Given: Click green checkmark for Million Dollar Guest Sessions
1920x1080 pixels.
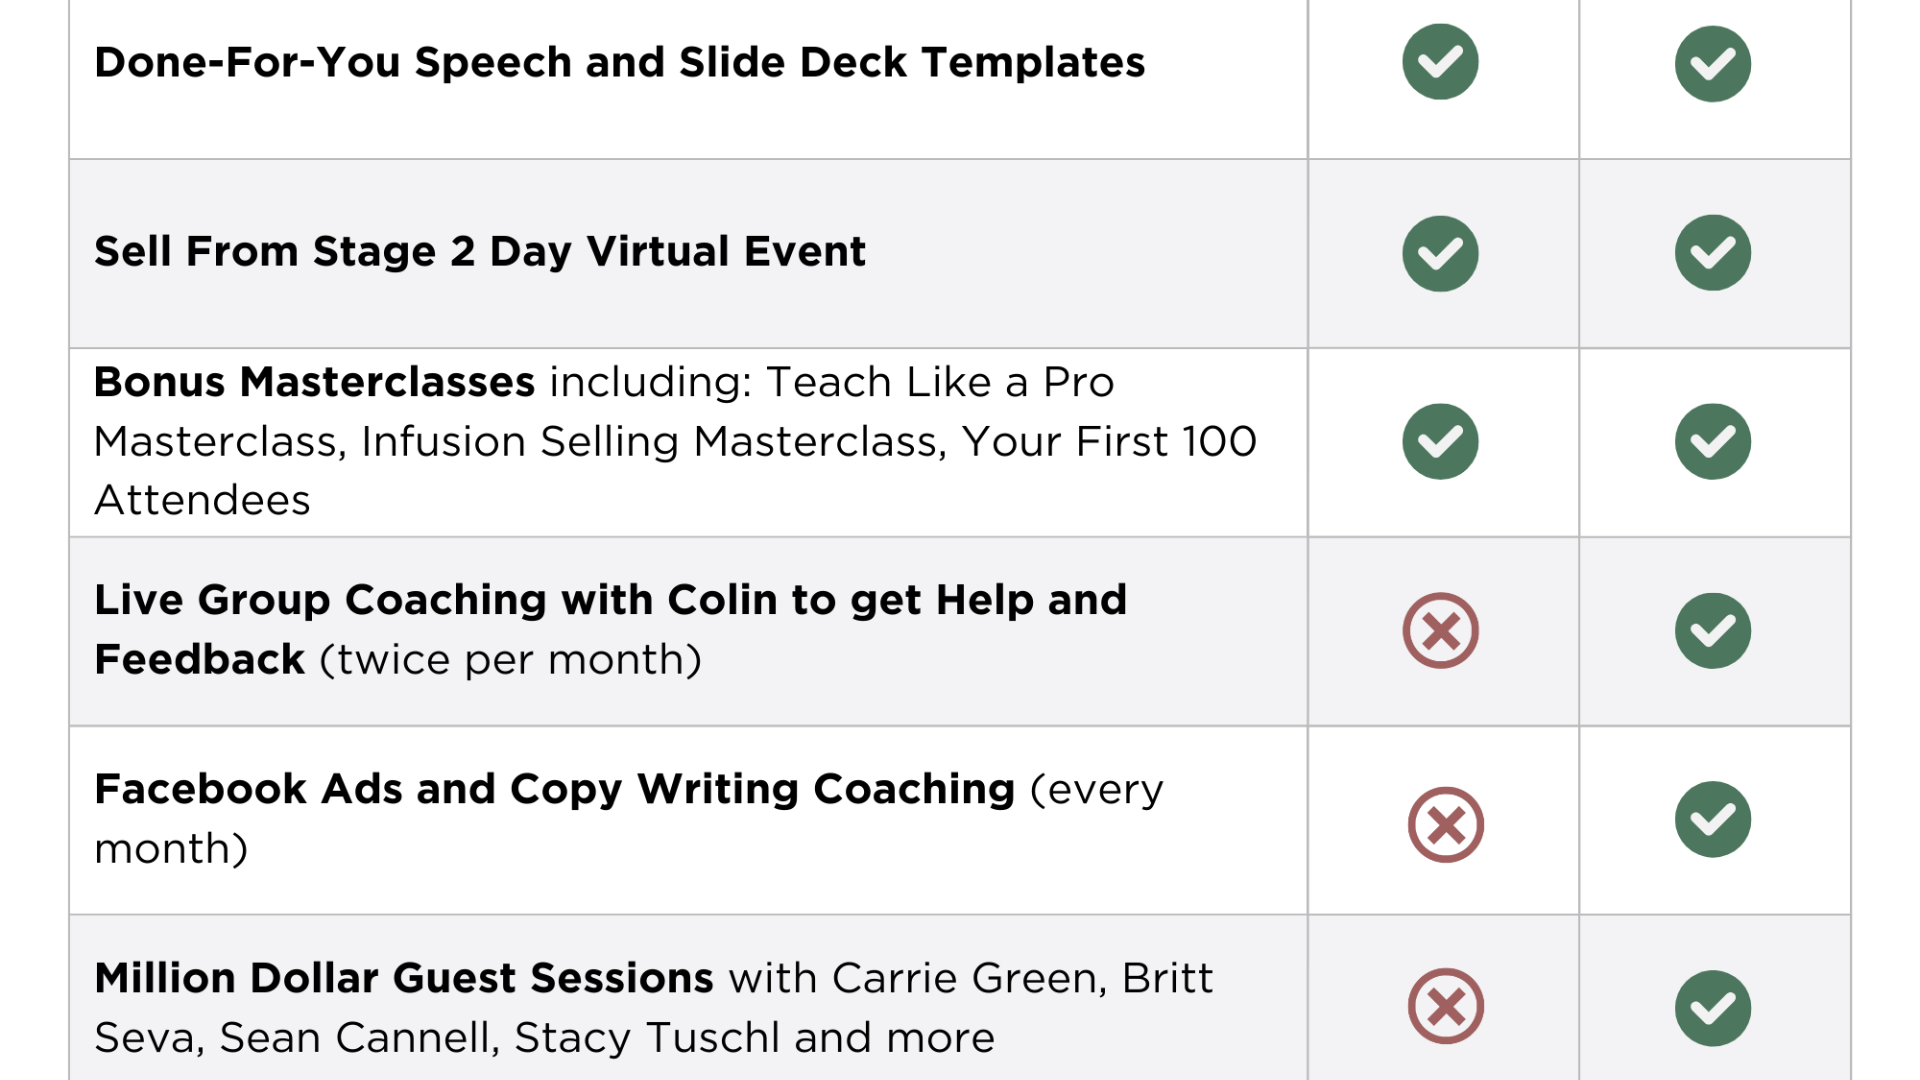Looking at the screenshot, I should pos(1713,1008).
